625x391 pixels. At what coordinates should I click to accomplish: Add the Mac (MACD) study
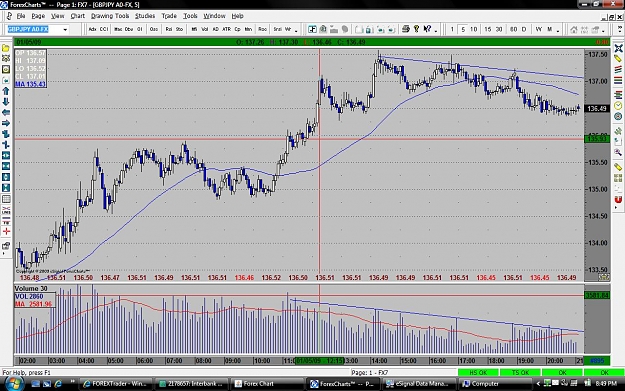point(118,29)
